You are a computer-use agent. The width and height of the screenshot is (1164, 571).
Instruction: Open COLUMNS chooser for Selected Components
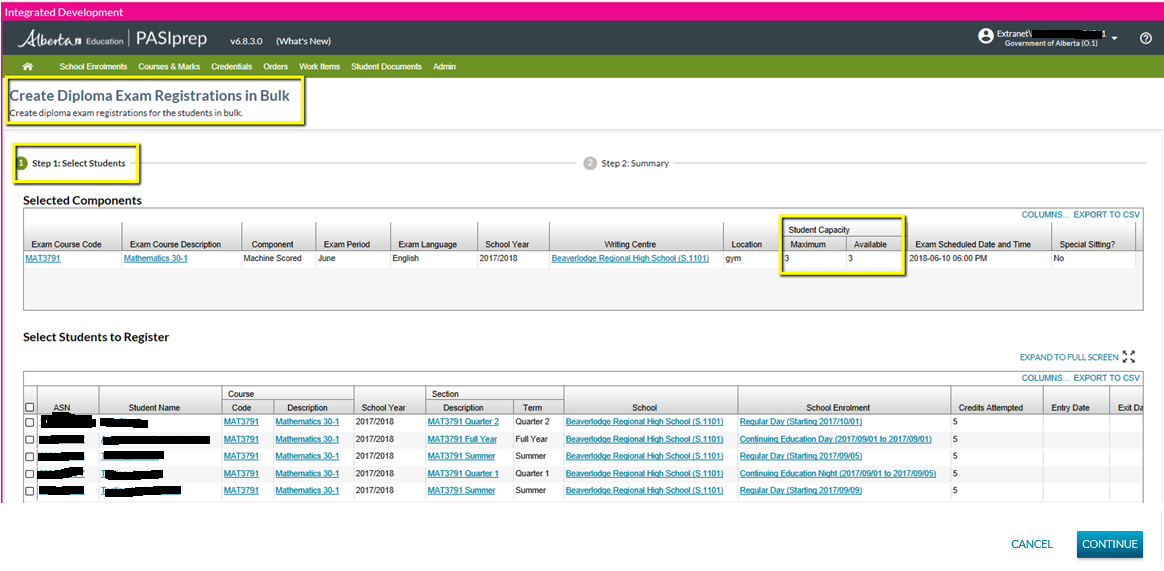click(1044, 215)
